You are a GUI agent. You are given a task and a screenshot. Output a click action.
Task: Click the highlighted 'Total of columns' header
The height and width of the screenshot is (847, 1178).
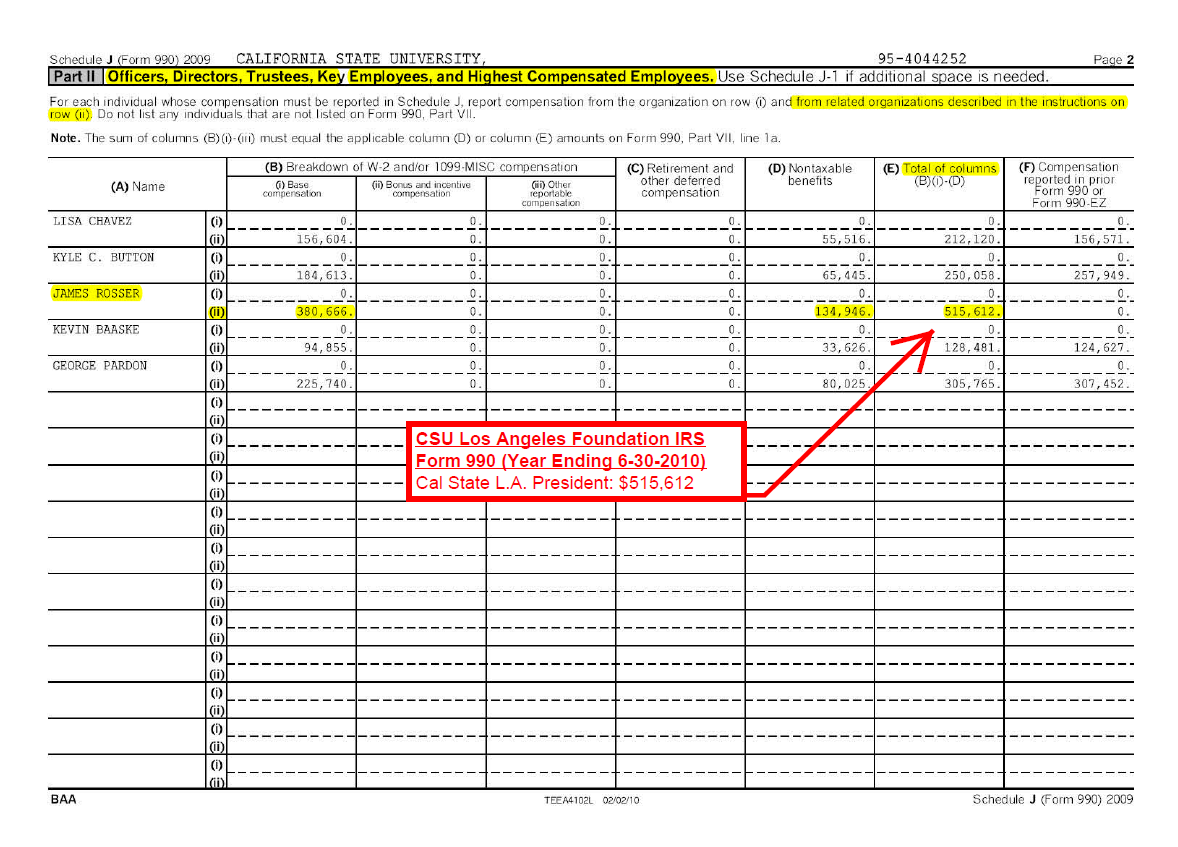click(949, 168)
